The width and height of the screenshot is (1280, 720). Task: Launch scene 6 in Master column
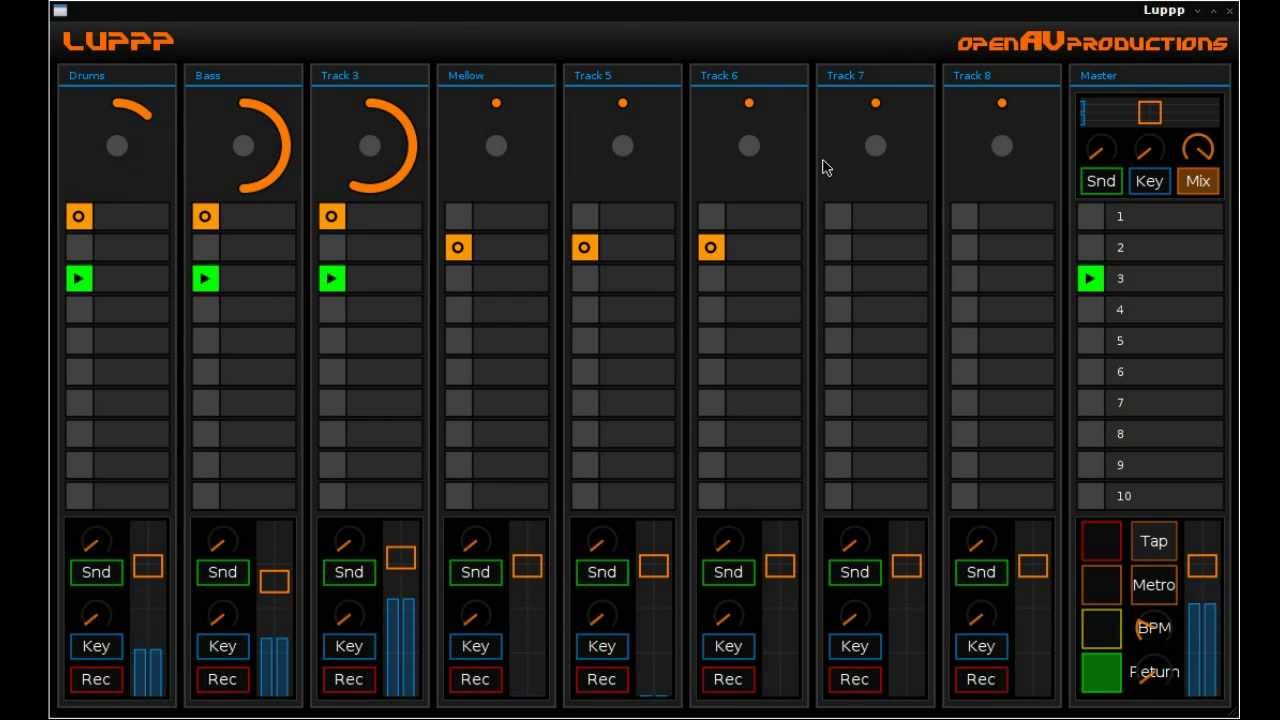click(x=1091, y=372)
